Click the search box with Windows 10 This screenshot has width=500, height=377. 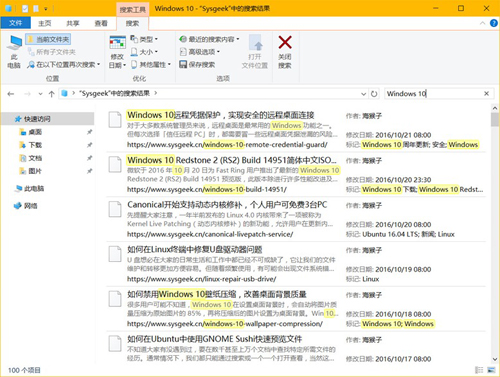click(x=433, y=94)
